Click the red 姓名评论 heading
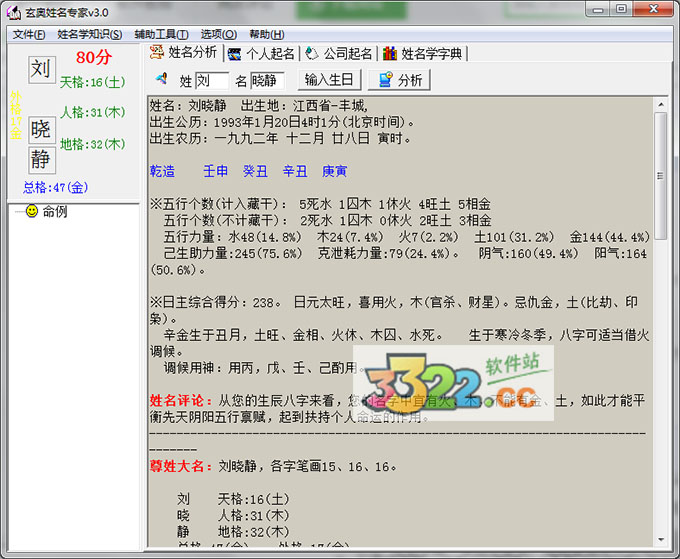The height and width of the screenshot is (559, 680). [x=180, y=400]
